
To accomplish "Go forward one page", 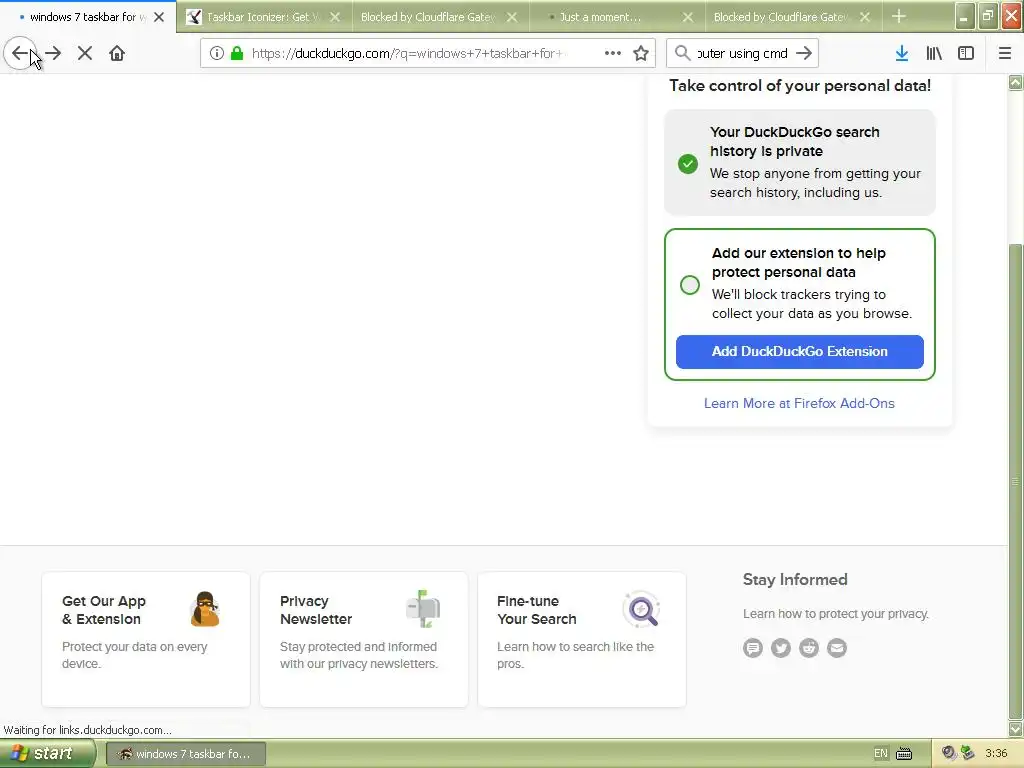I will pyautogui.click(x=54, y=54).
